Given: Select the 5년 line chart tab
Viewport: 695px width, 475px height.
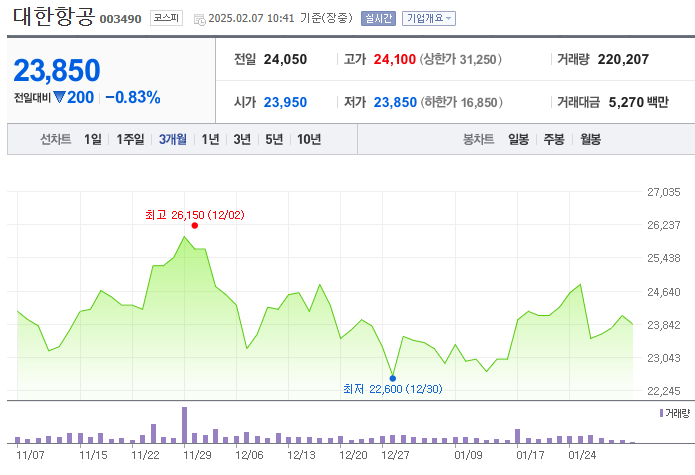Looking at the screenshot, I should 274,140.
